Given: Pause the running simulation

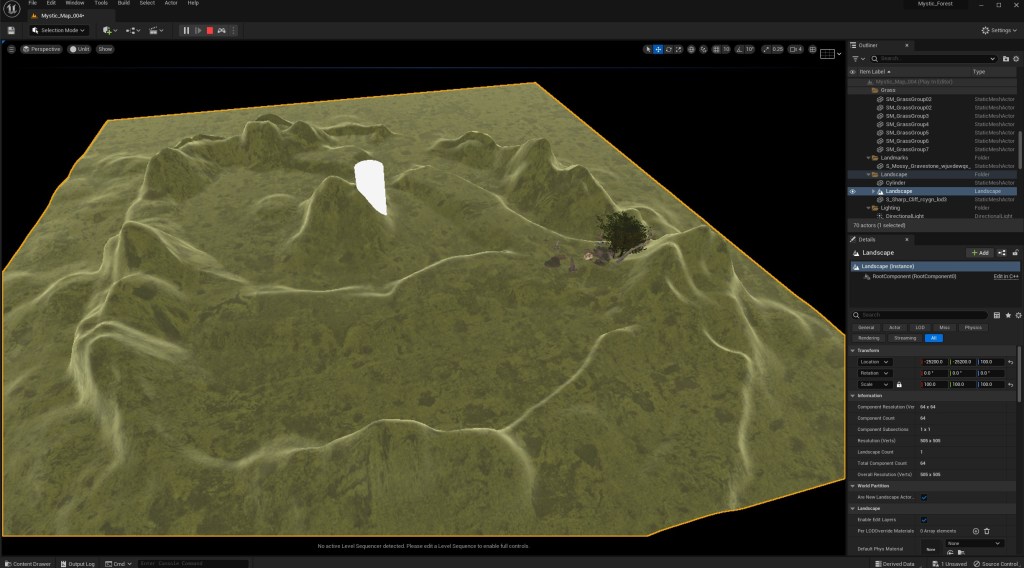Looking at the screenshot, I should (186, 31).
